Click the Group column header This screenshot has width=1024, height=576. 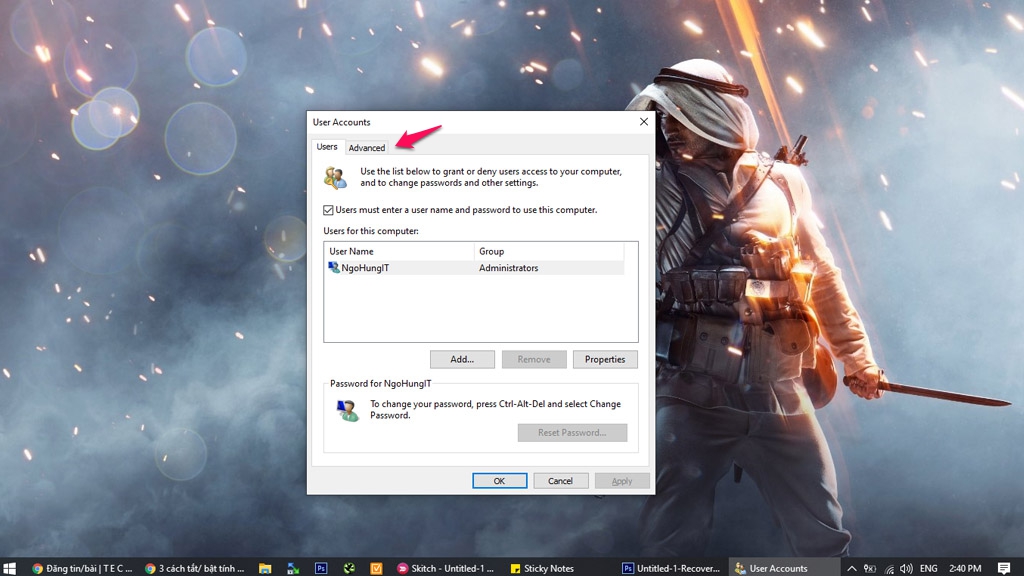pyautogui.click(x=548, y=251)
